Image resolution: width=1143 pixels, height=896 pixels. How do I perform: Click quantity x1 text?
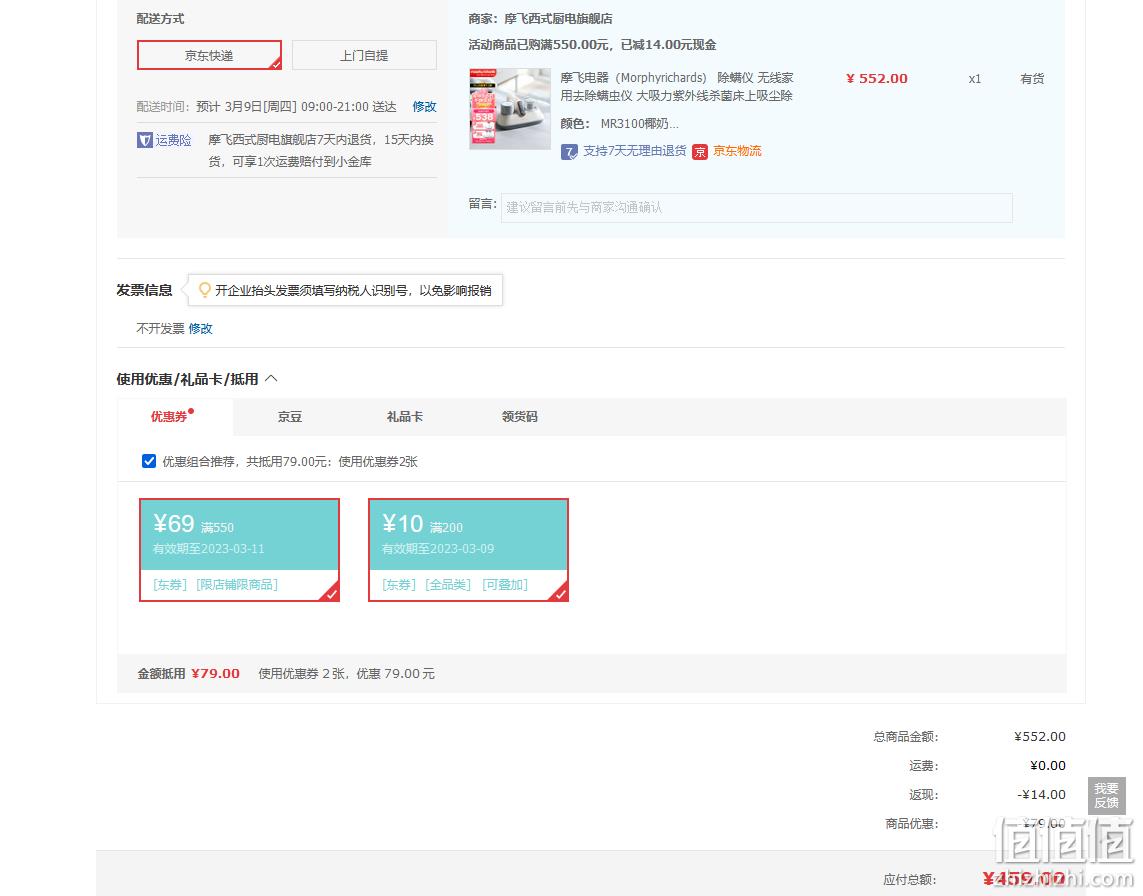click(x=975, y=79)
